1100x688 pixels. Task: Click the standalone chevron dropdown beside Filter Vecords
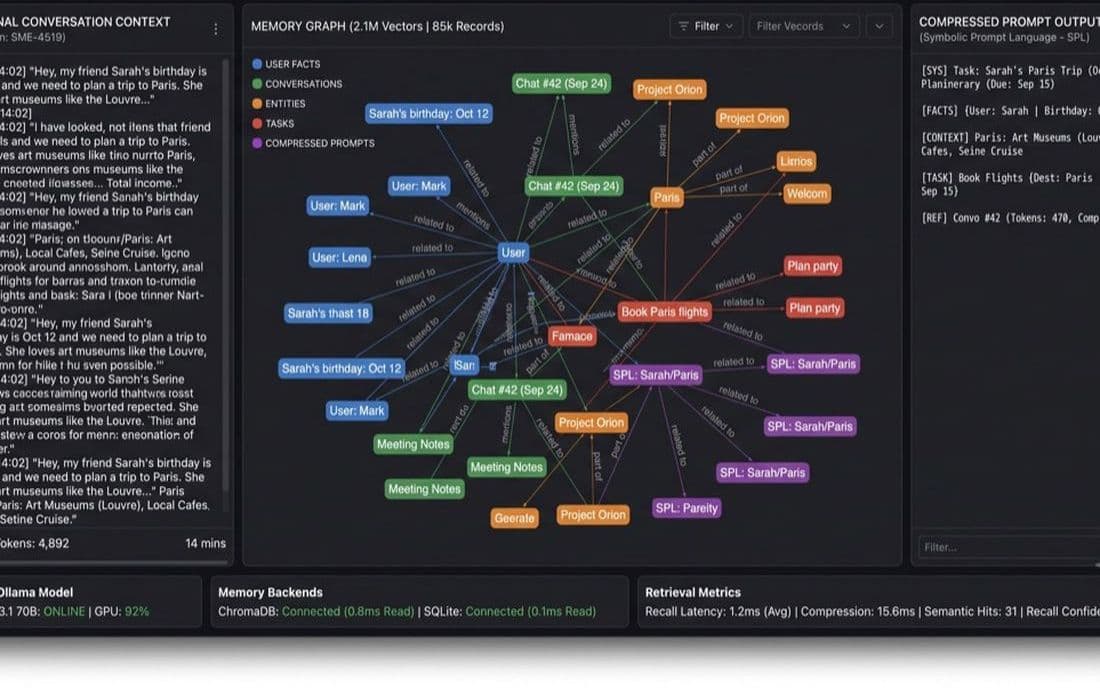point(879,26)
